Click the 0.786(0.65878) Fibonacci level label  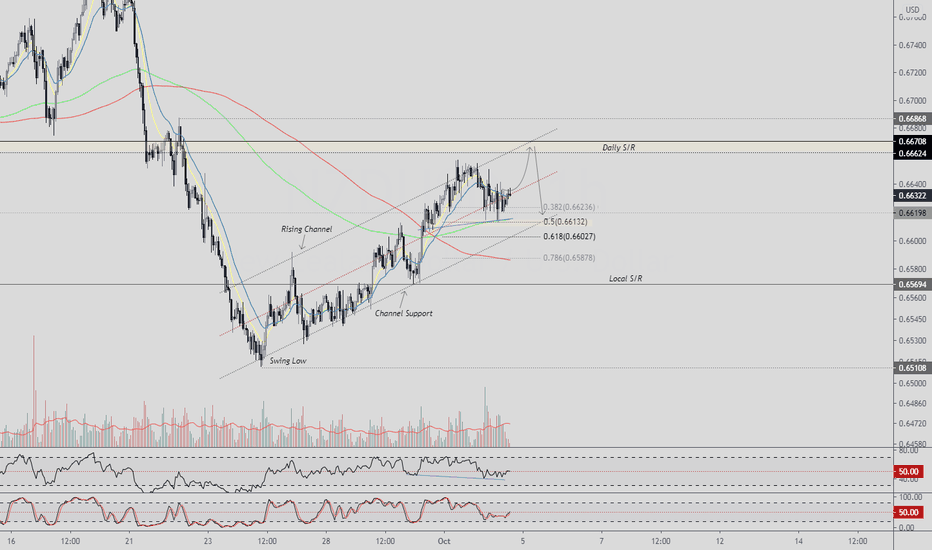coord(569,258)
